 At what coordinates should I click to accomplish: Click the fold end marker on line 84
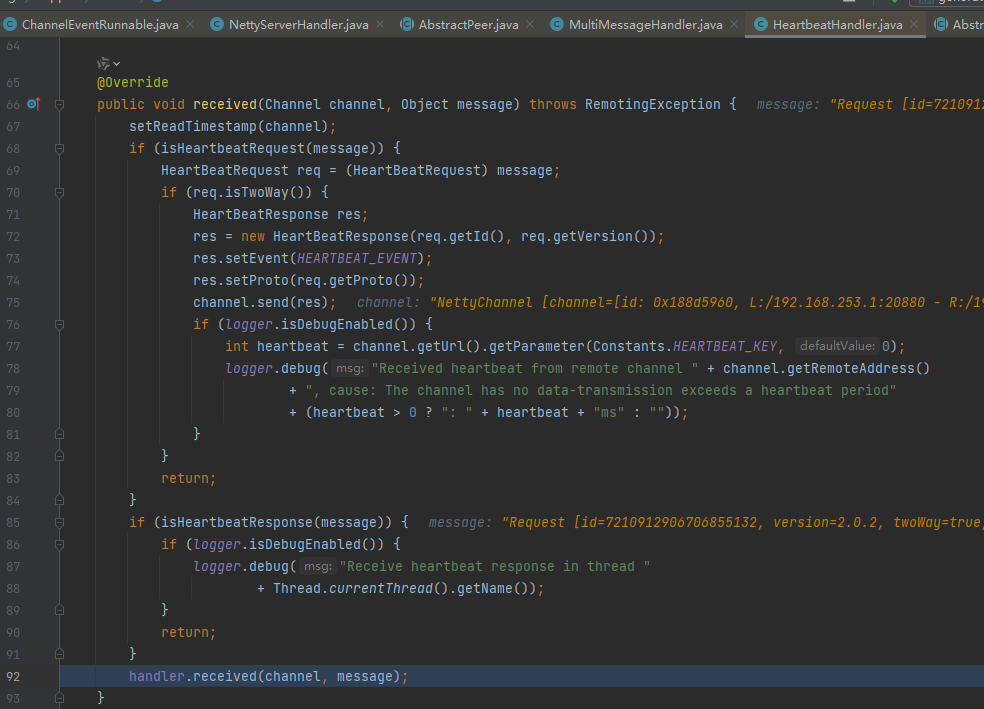[x=59, y=500]
